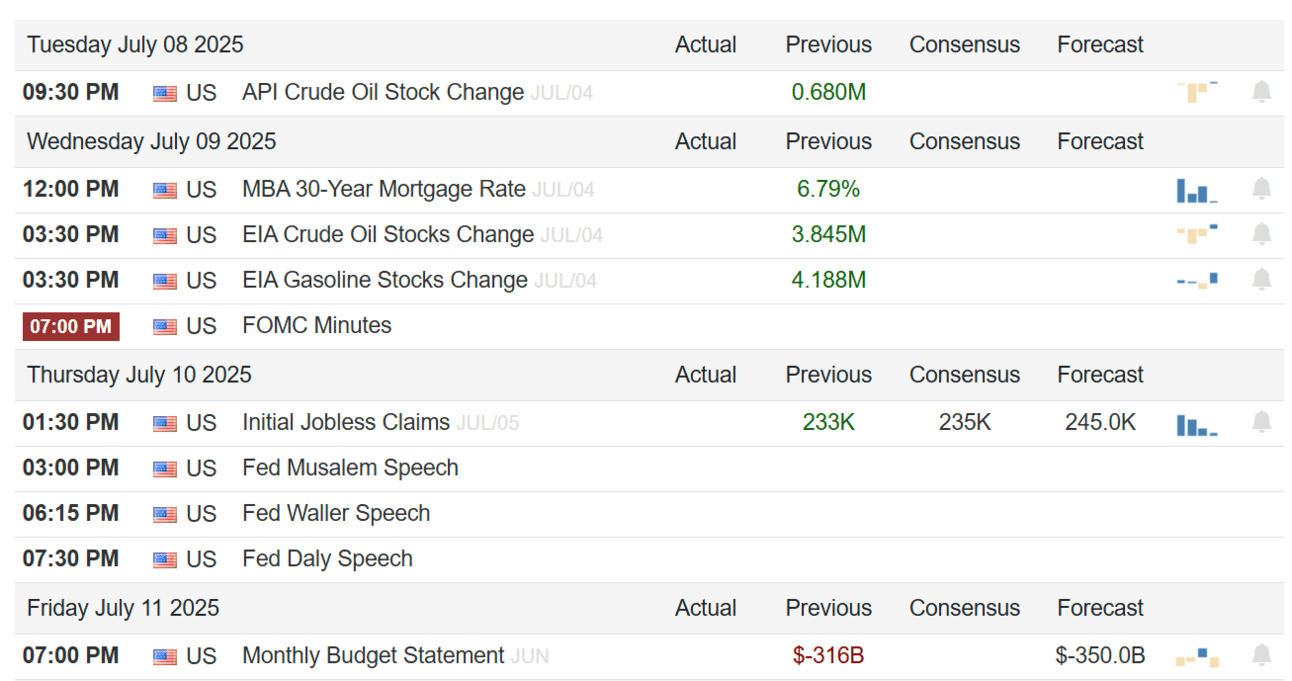Open mini bar chart for MBA Mortgage Rate
The image size is (1292, 681).
(1197, 190)
